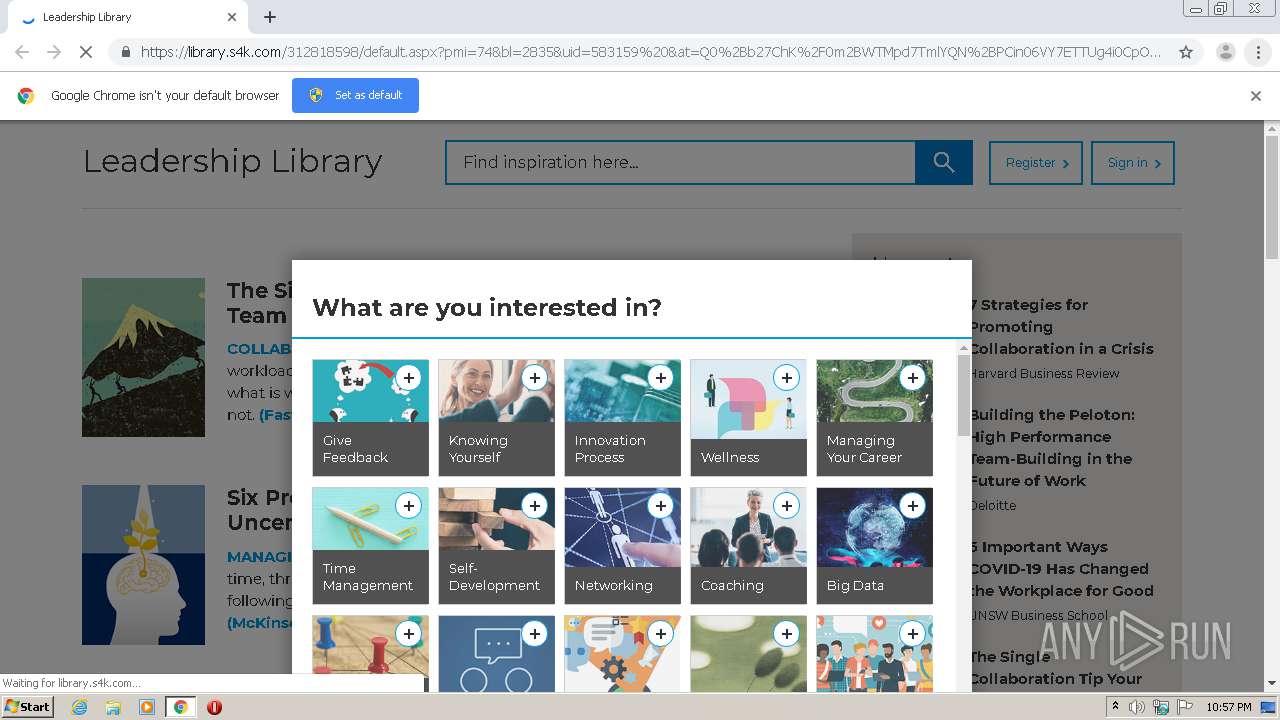Open the Windows Start menu
The width and height of the screenshot is (1280, 720).
coord(27,707)
